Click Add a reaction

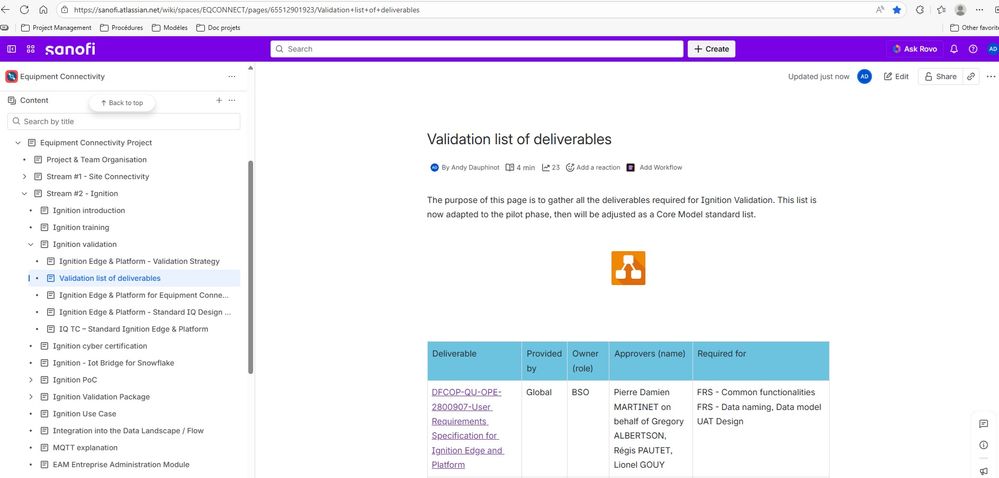tap(593, 168)
